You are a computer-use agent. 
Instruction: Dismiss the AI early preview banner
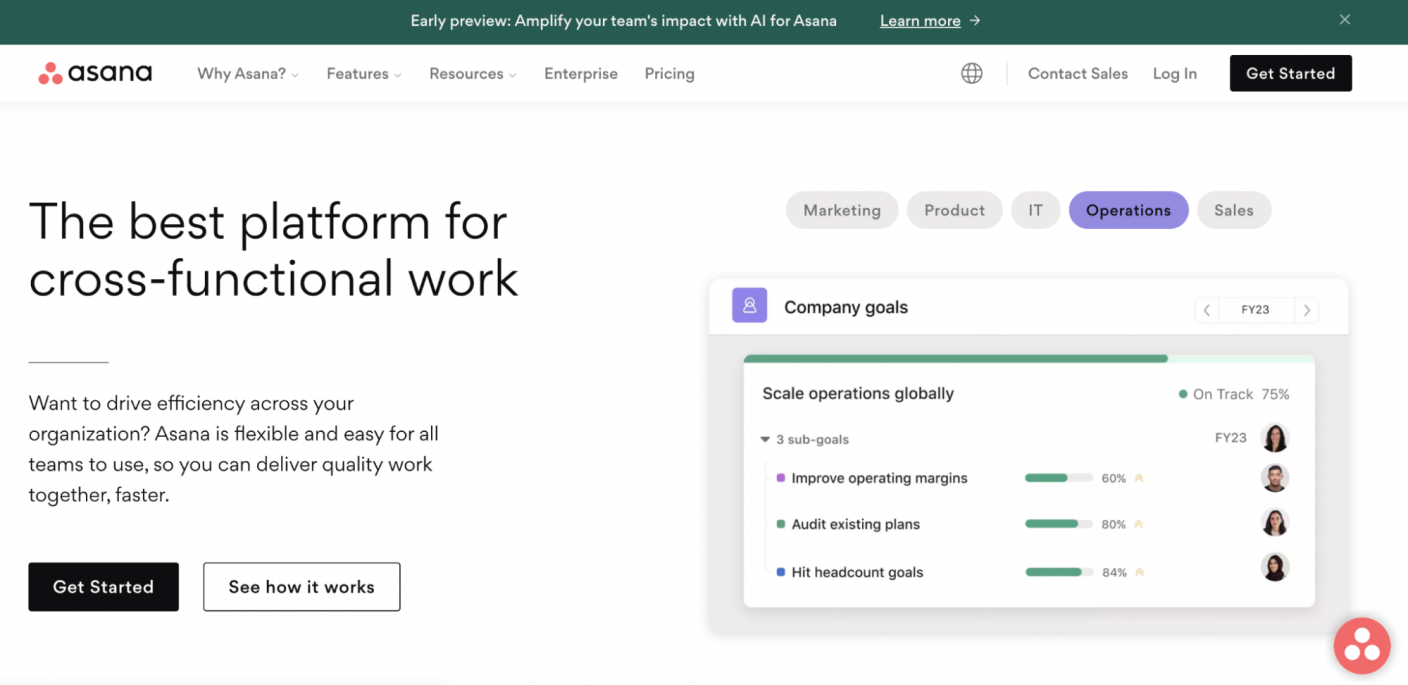tap(1344, 19)
